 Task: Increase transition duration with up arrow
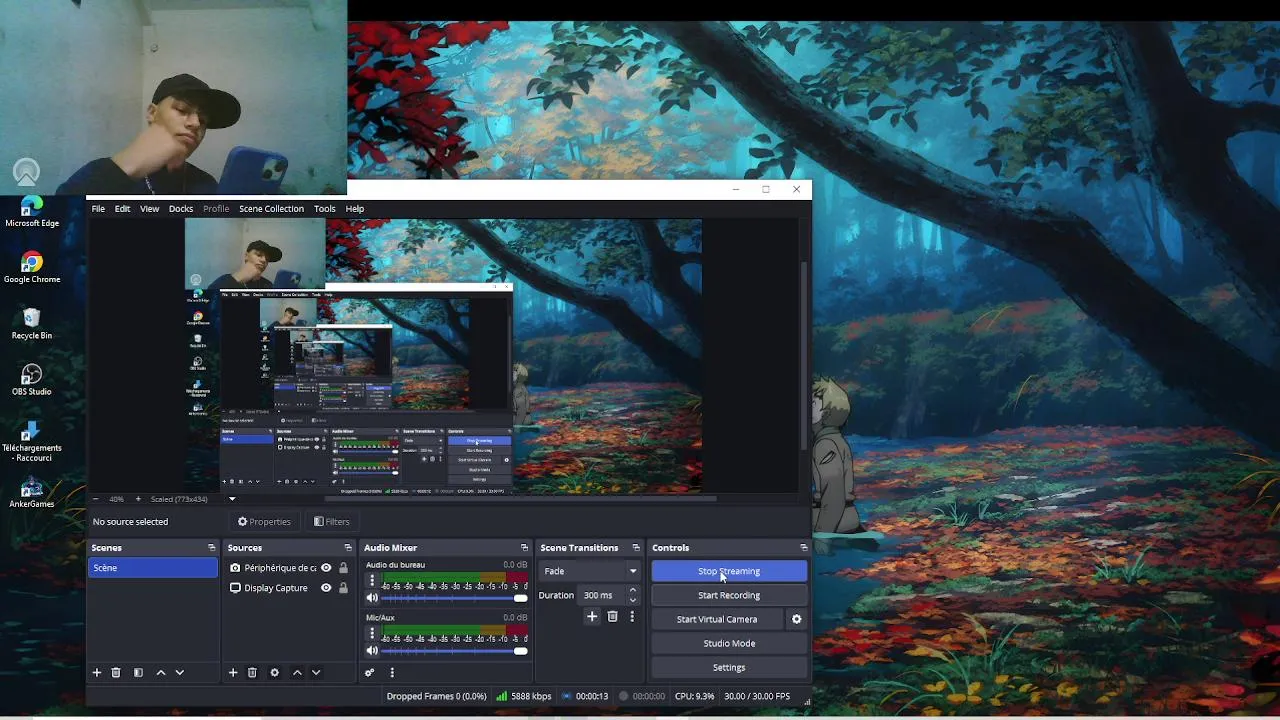click(x=632, y=590)
